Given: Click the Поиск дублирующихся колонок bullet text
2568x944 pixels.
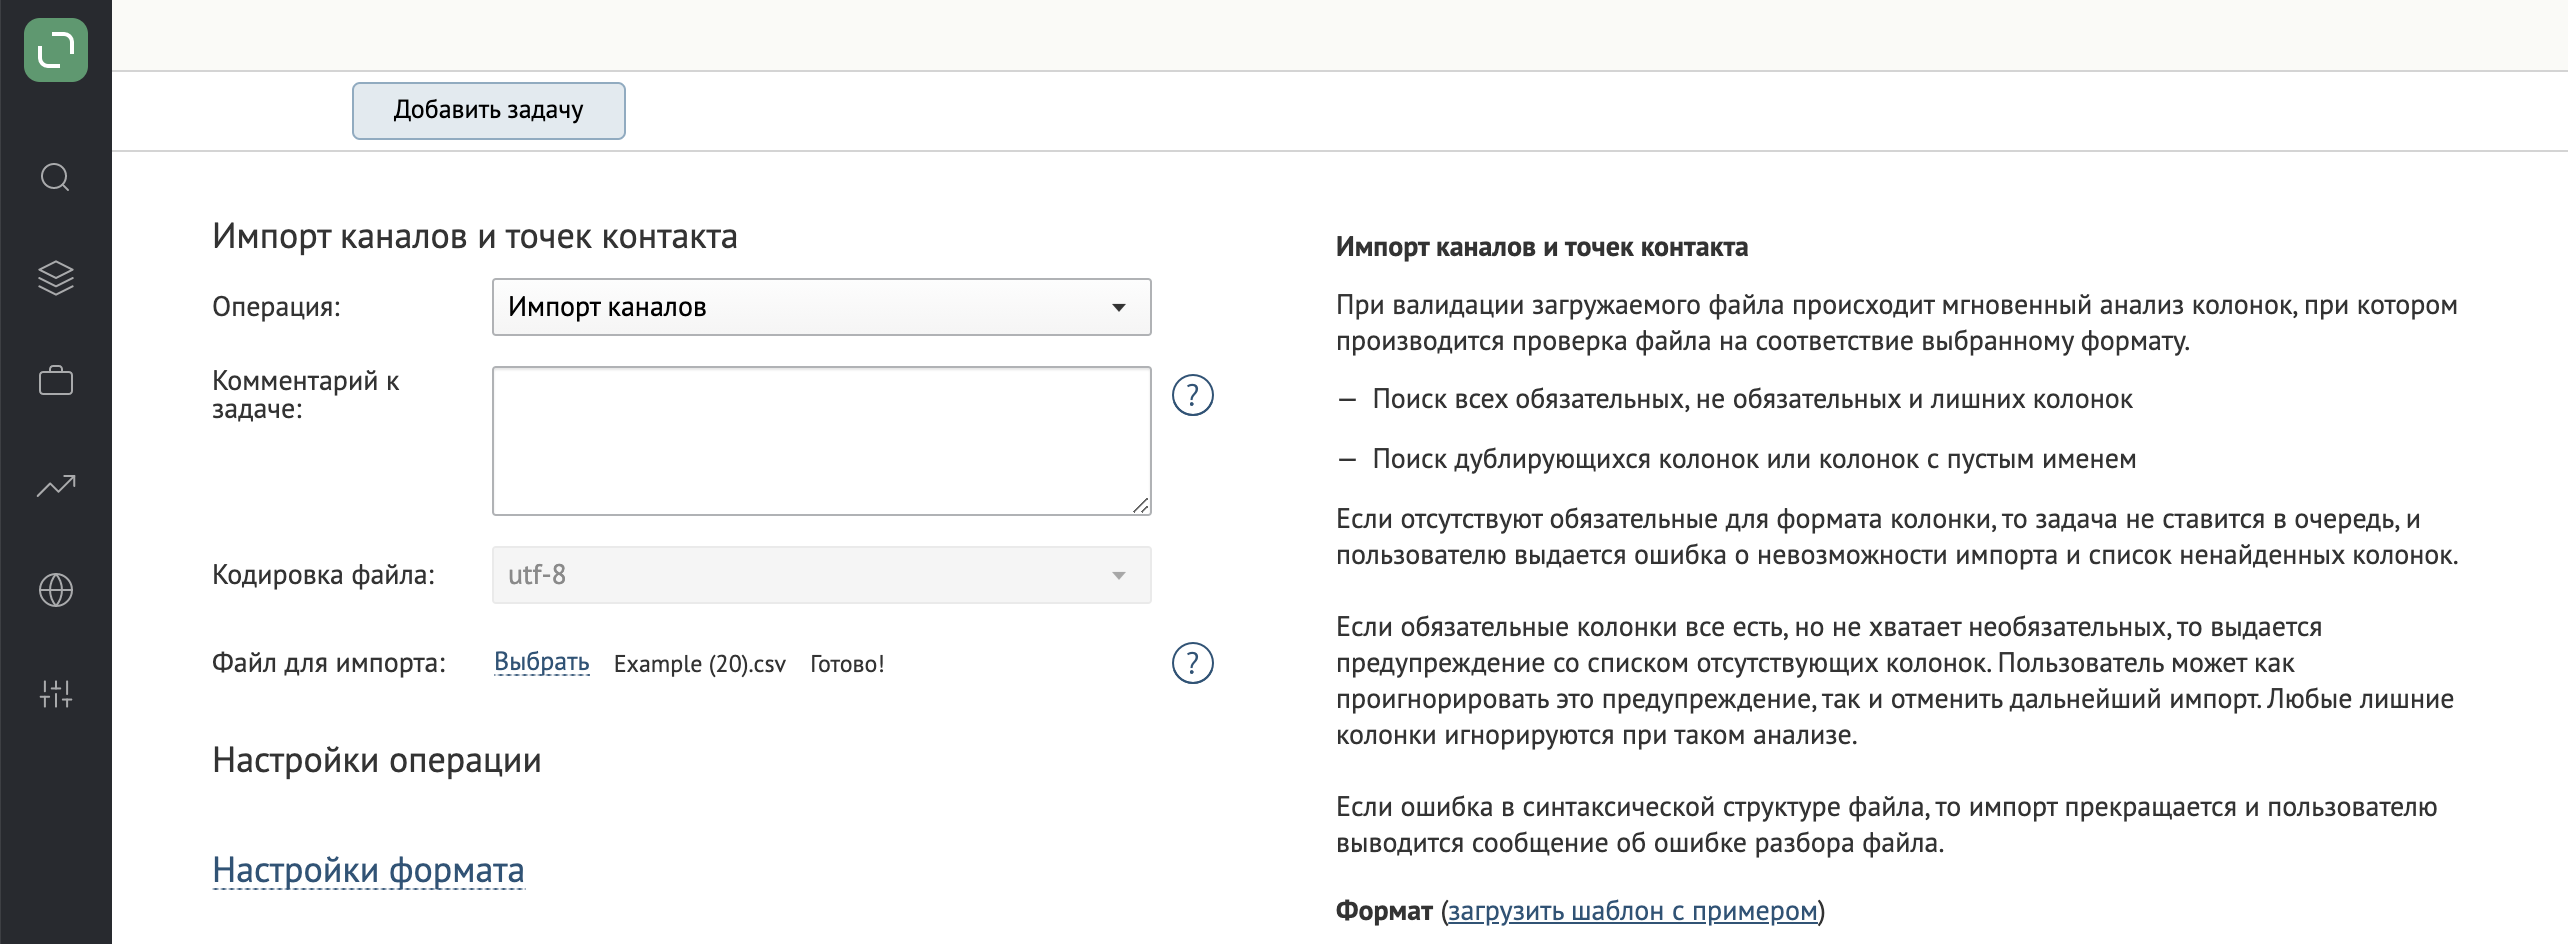Looking at the screenshot, I should click(1754, 459).
